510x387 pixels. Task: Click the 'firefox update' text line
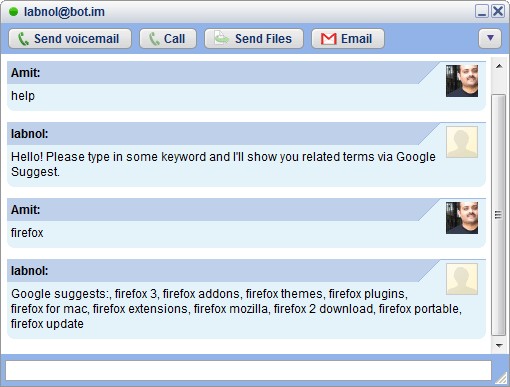point(47,324)
